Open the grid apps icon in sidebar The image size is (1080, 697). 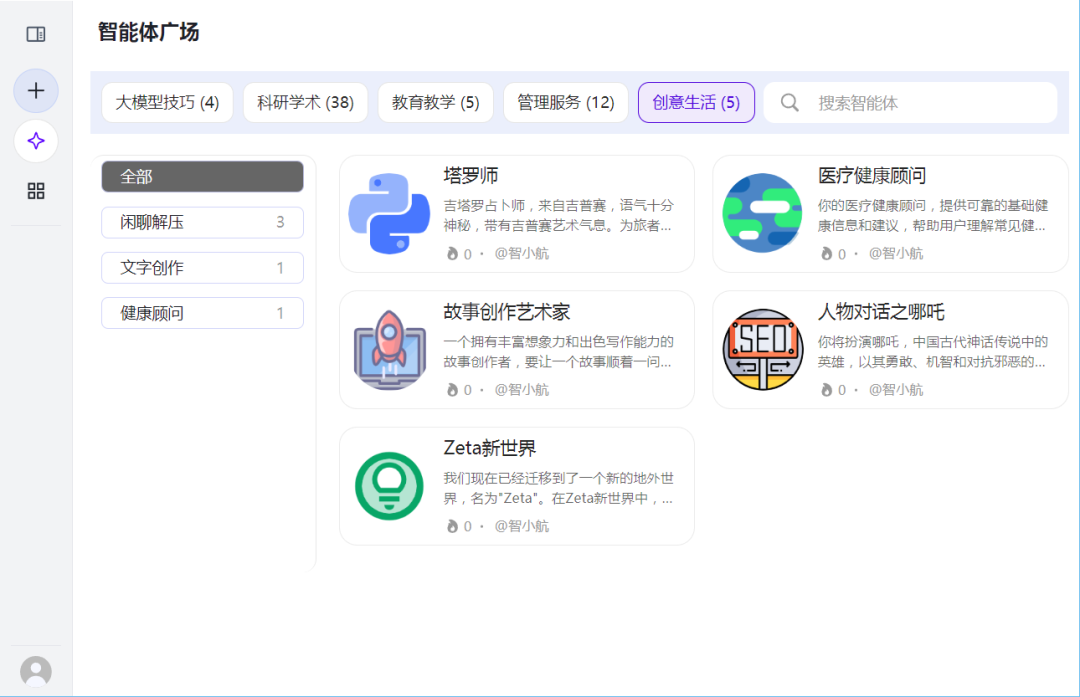(x=36, y=191)
